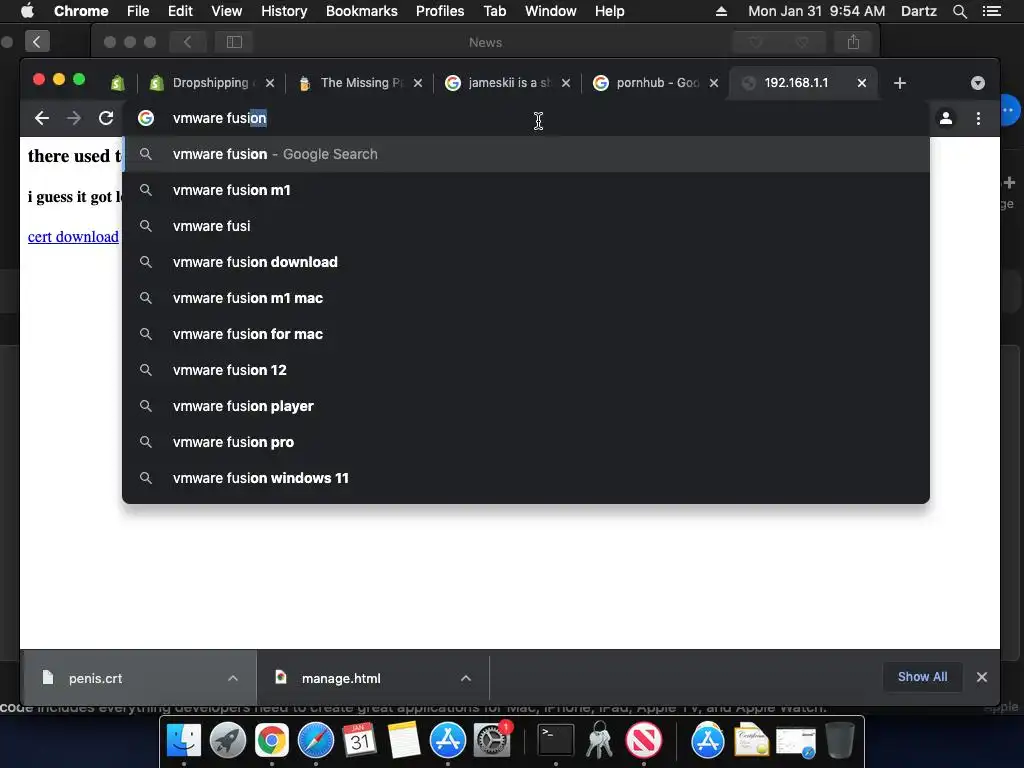Screen dimensions: 1024x768
Task: Pick the 'vmware fusion m1 mac' suggestion
Action: (526, 298)
